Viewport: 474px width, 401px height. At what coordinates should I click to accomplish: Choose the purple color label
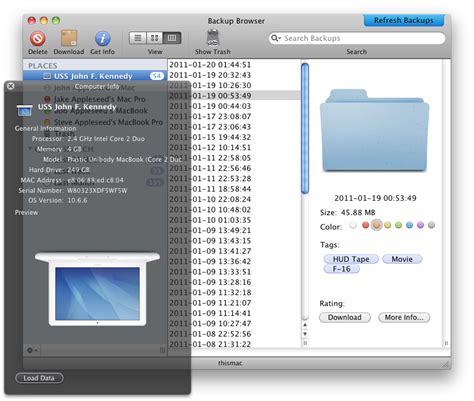tap(420, 225)
